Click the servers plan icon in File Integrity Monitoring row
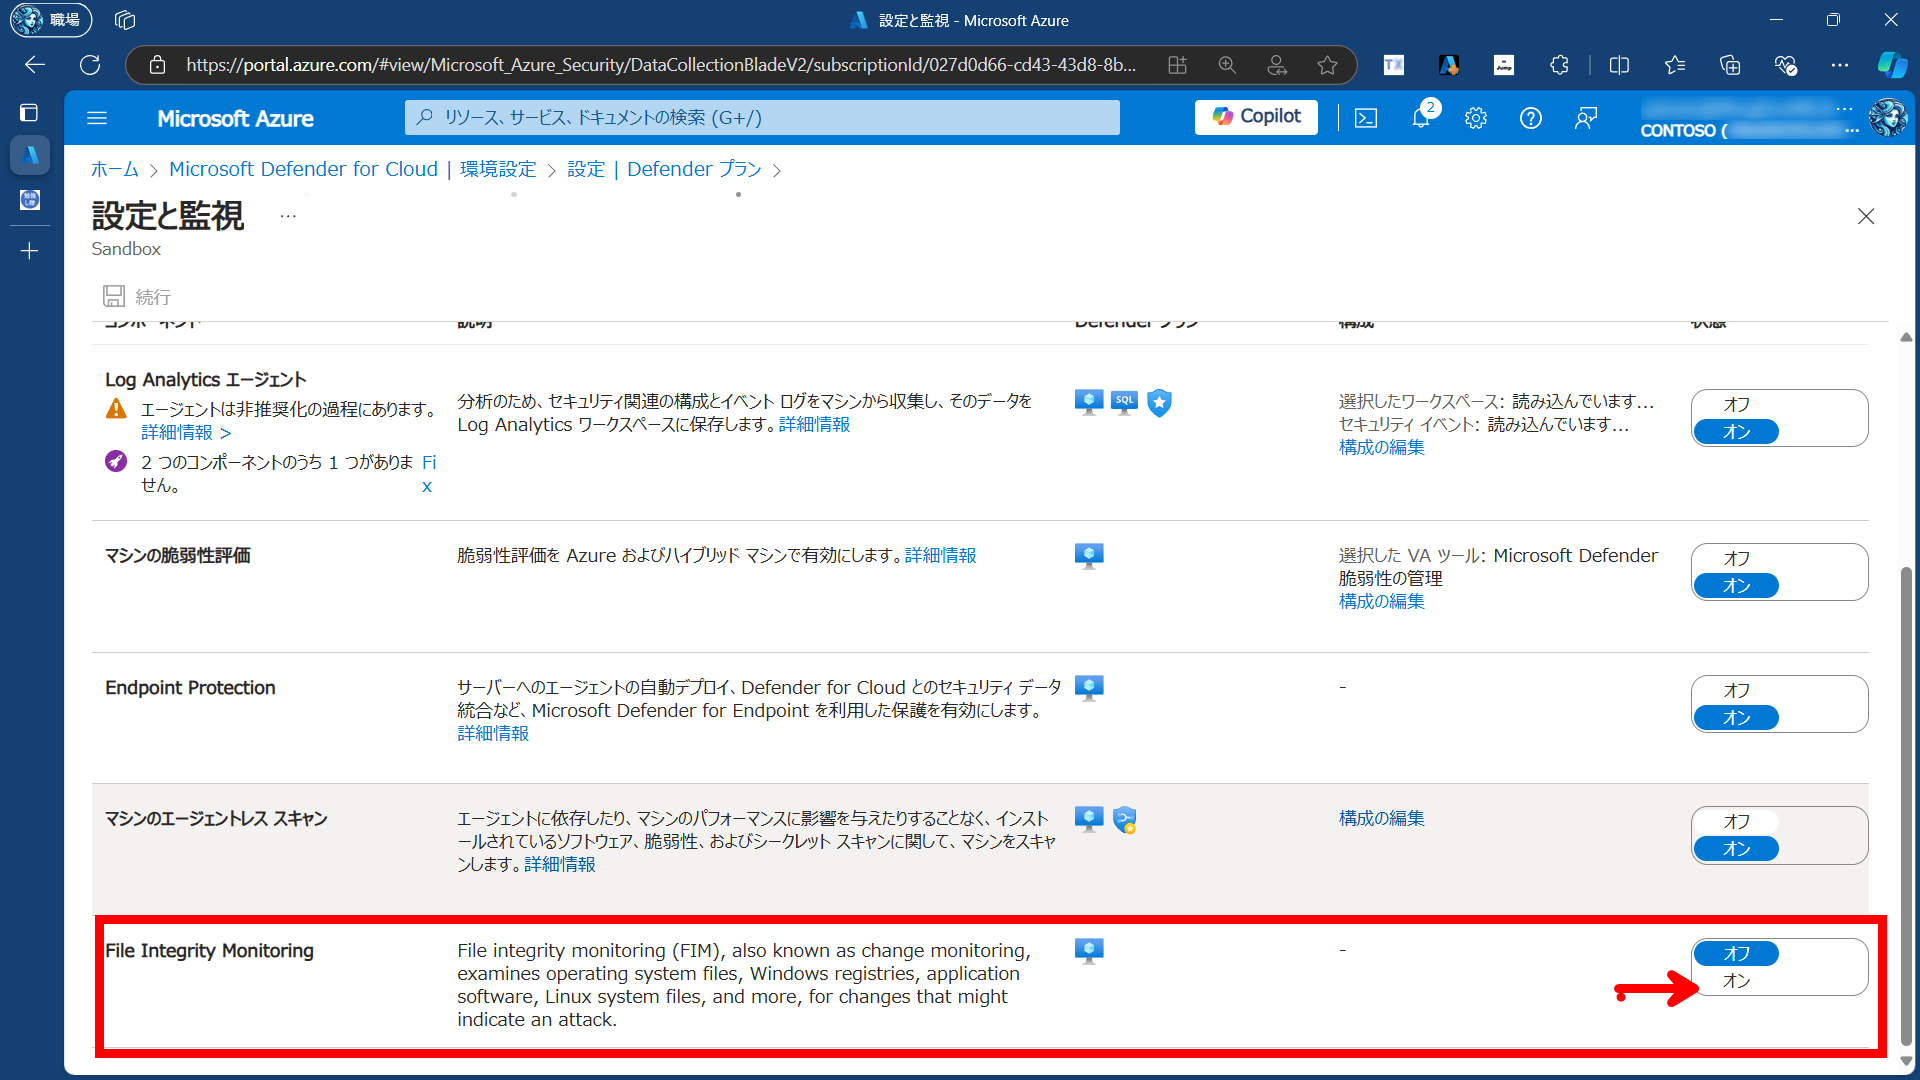This screenshot has height=1080, width=1920. [x=1089, y=951]
